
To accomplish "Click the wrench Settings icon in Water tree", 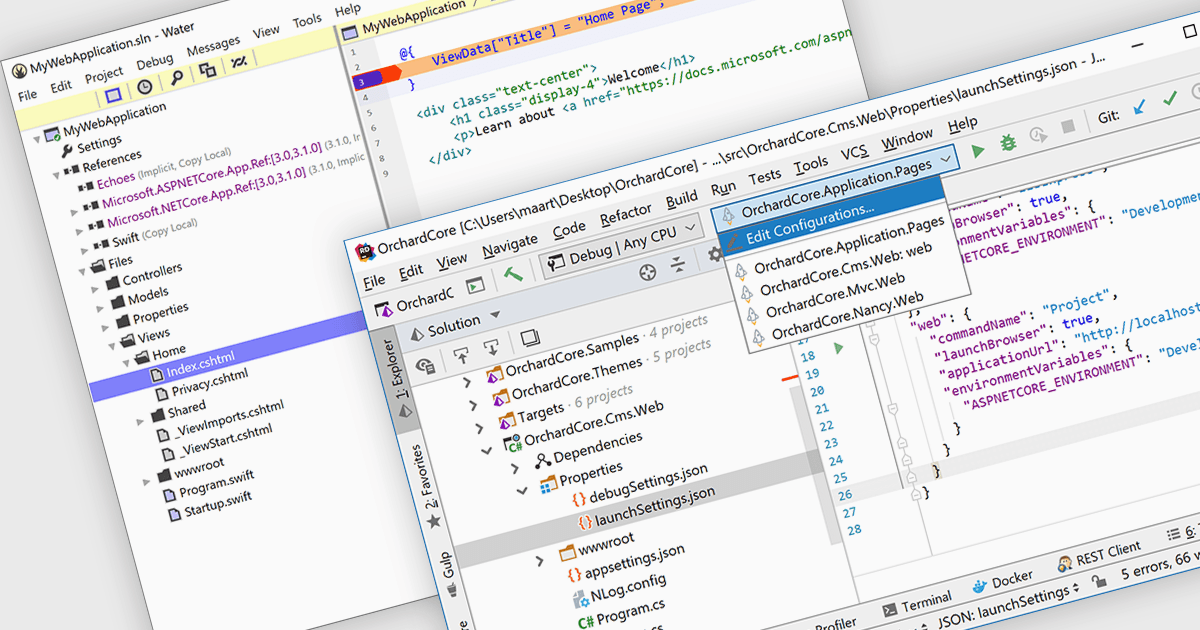I will pos(68,151).
